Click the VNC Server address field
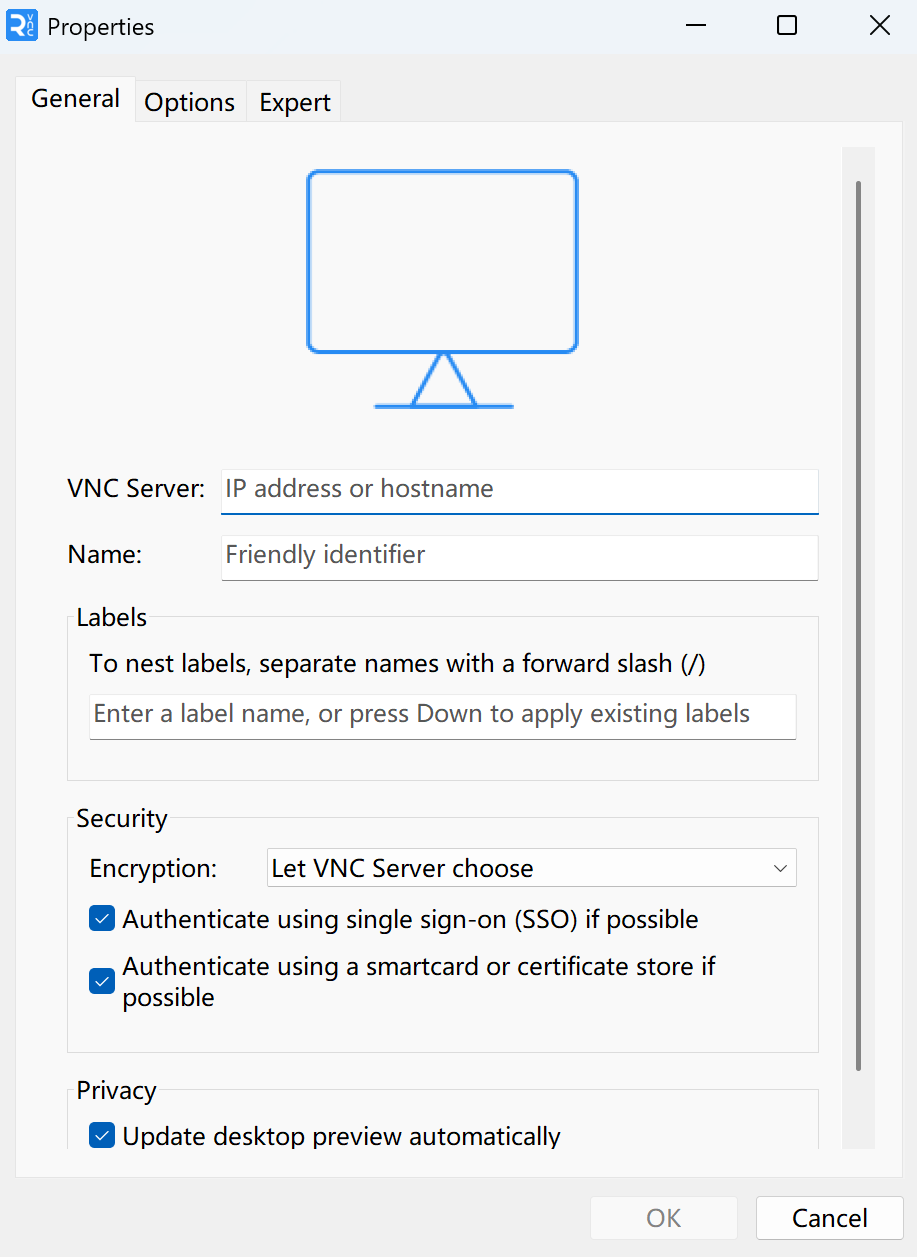The image size is (917, 1257). (519, 490)
